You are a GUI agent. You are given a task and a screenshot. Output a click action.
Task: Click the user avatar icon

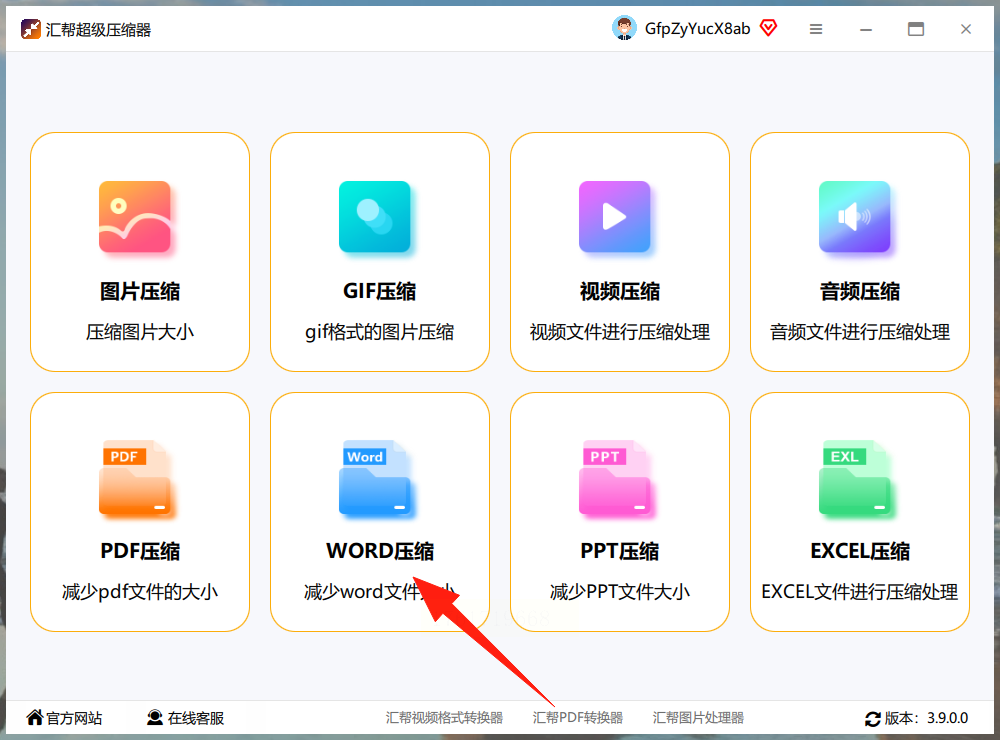[x=624, y=28]
